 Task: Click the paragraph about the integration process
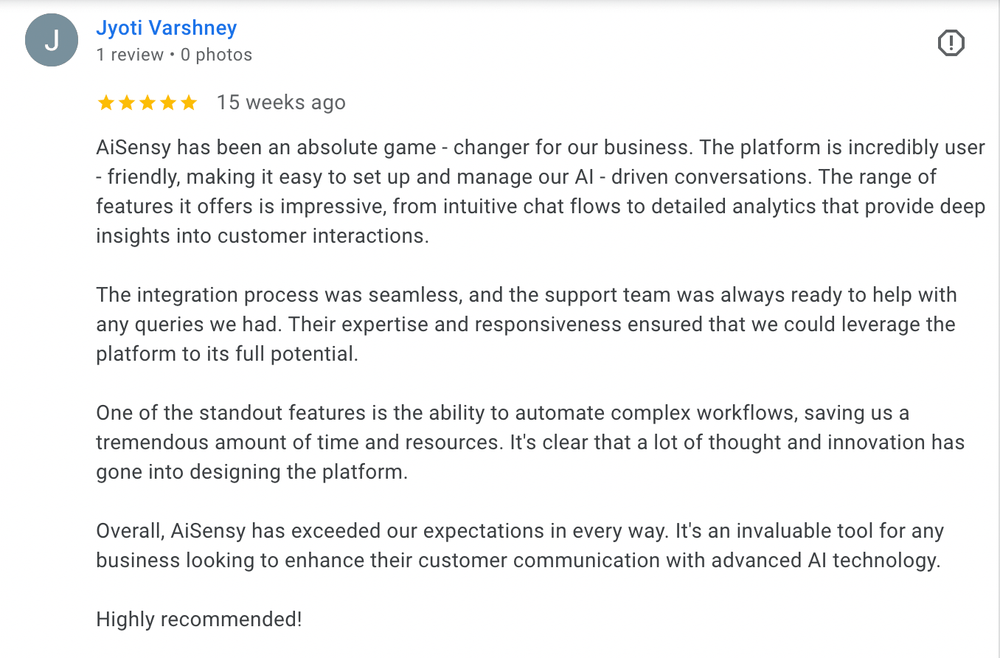[x=526, y=324]
